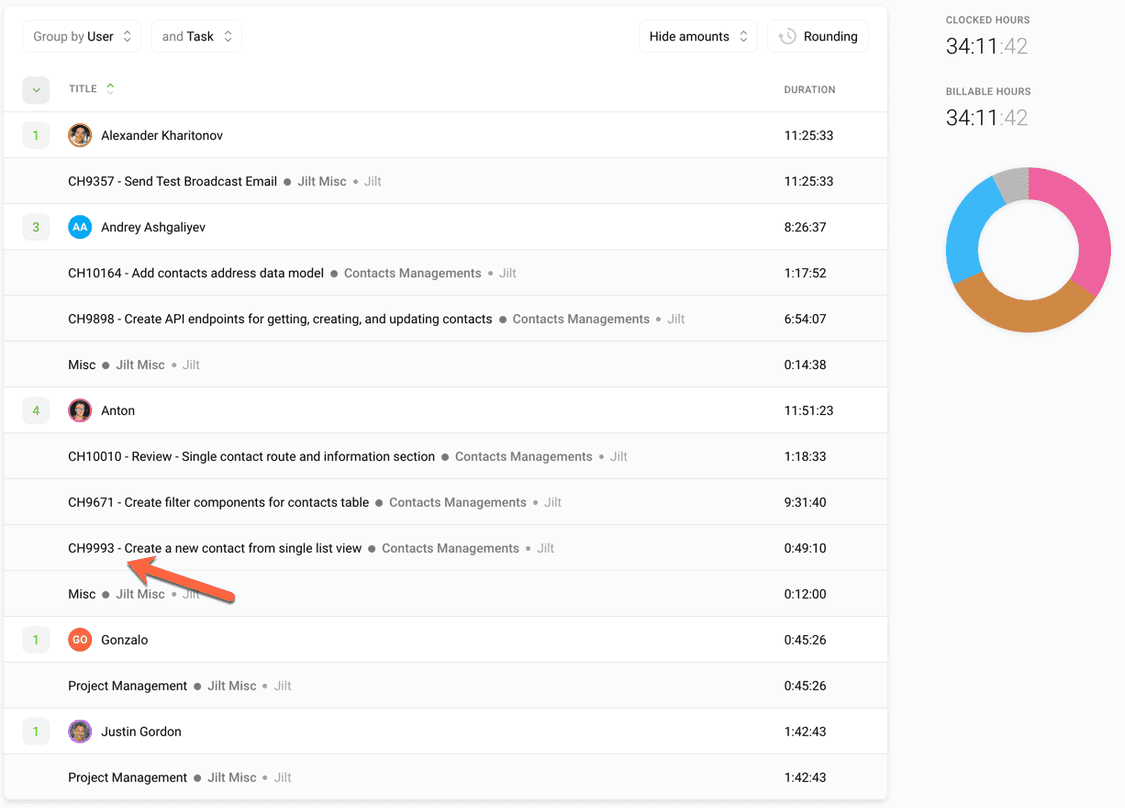Open the "Hide amounts" dropdown

(698, 36)
